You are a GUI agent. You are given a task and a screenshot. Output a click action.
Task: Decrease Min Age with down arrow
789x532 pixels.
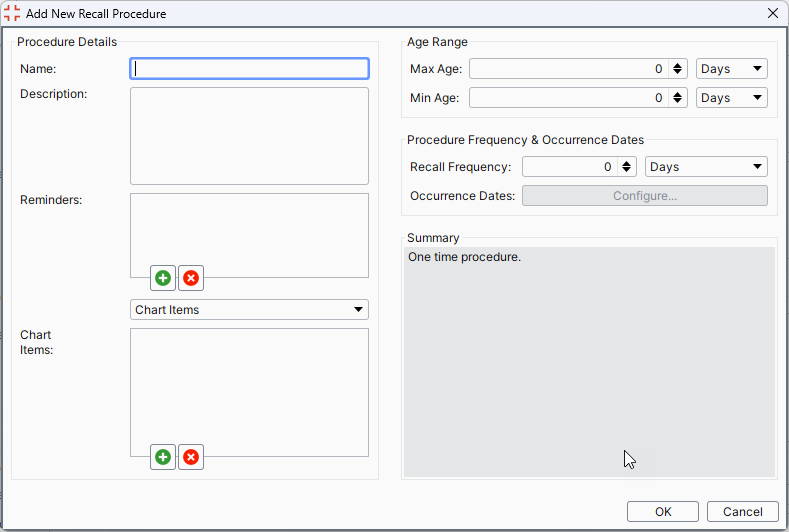677,101
